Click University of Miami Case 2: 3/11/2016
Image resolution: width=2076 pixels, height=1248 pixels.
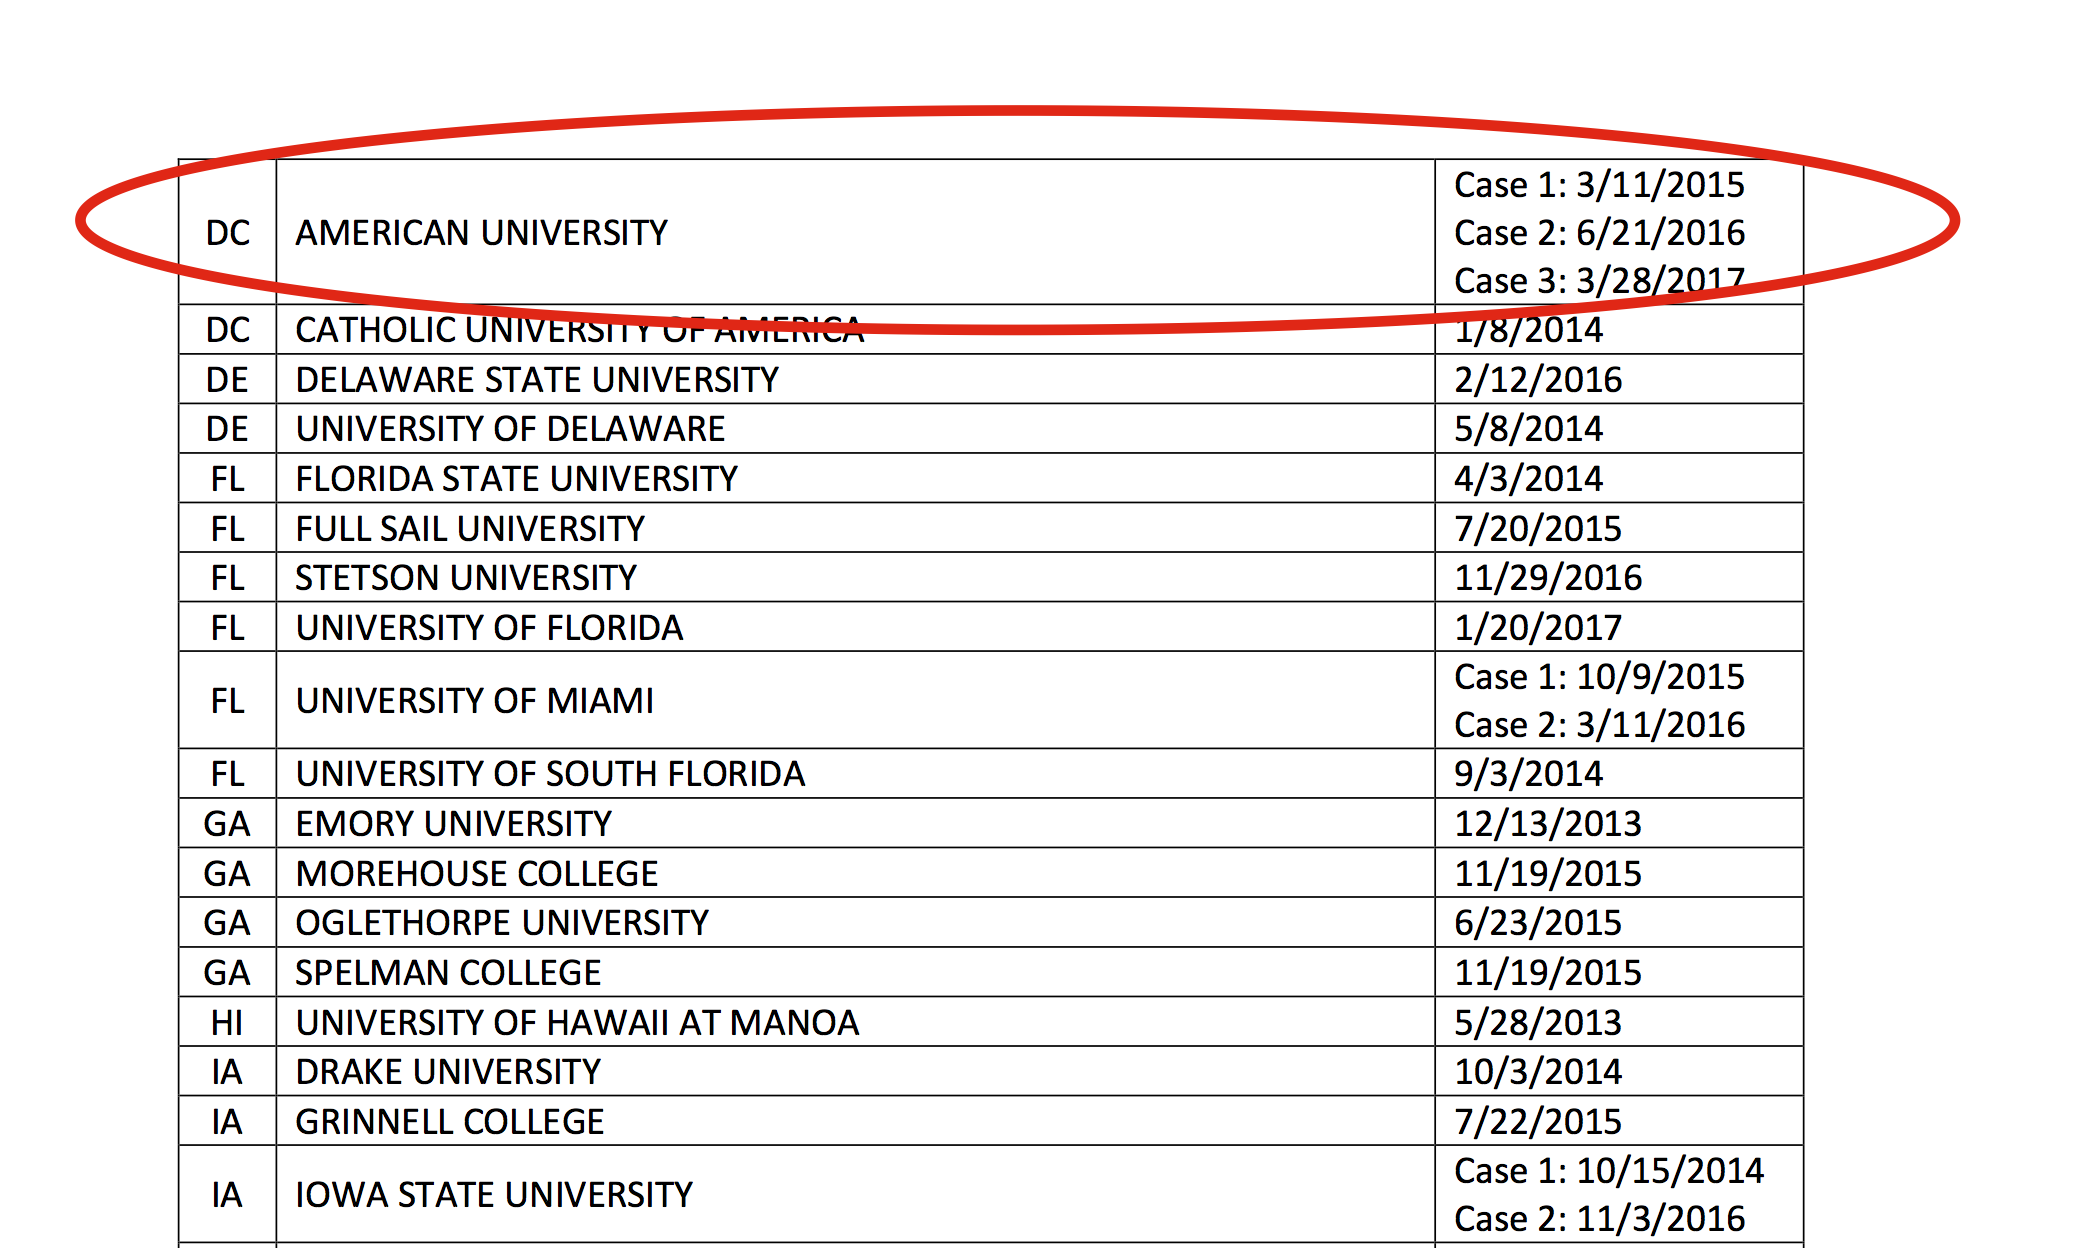click(1598, 725)
